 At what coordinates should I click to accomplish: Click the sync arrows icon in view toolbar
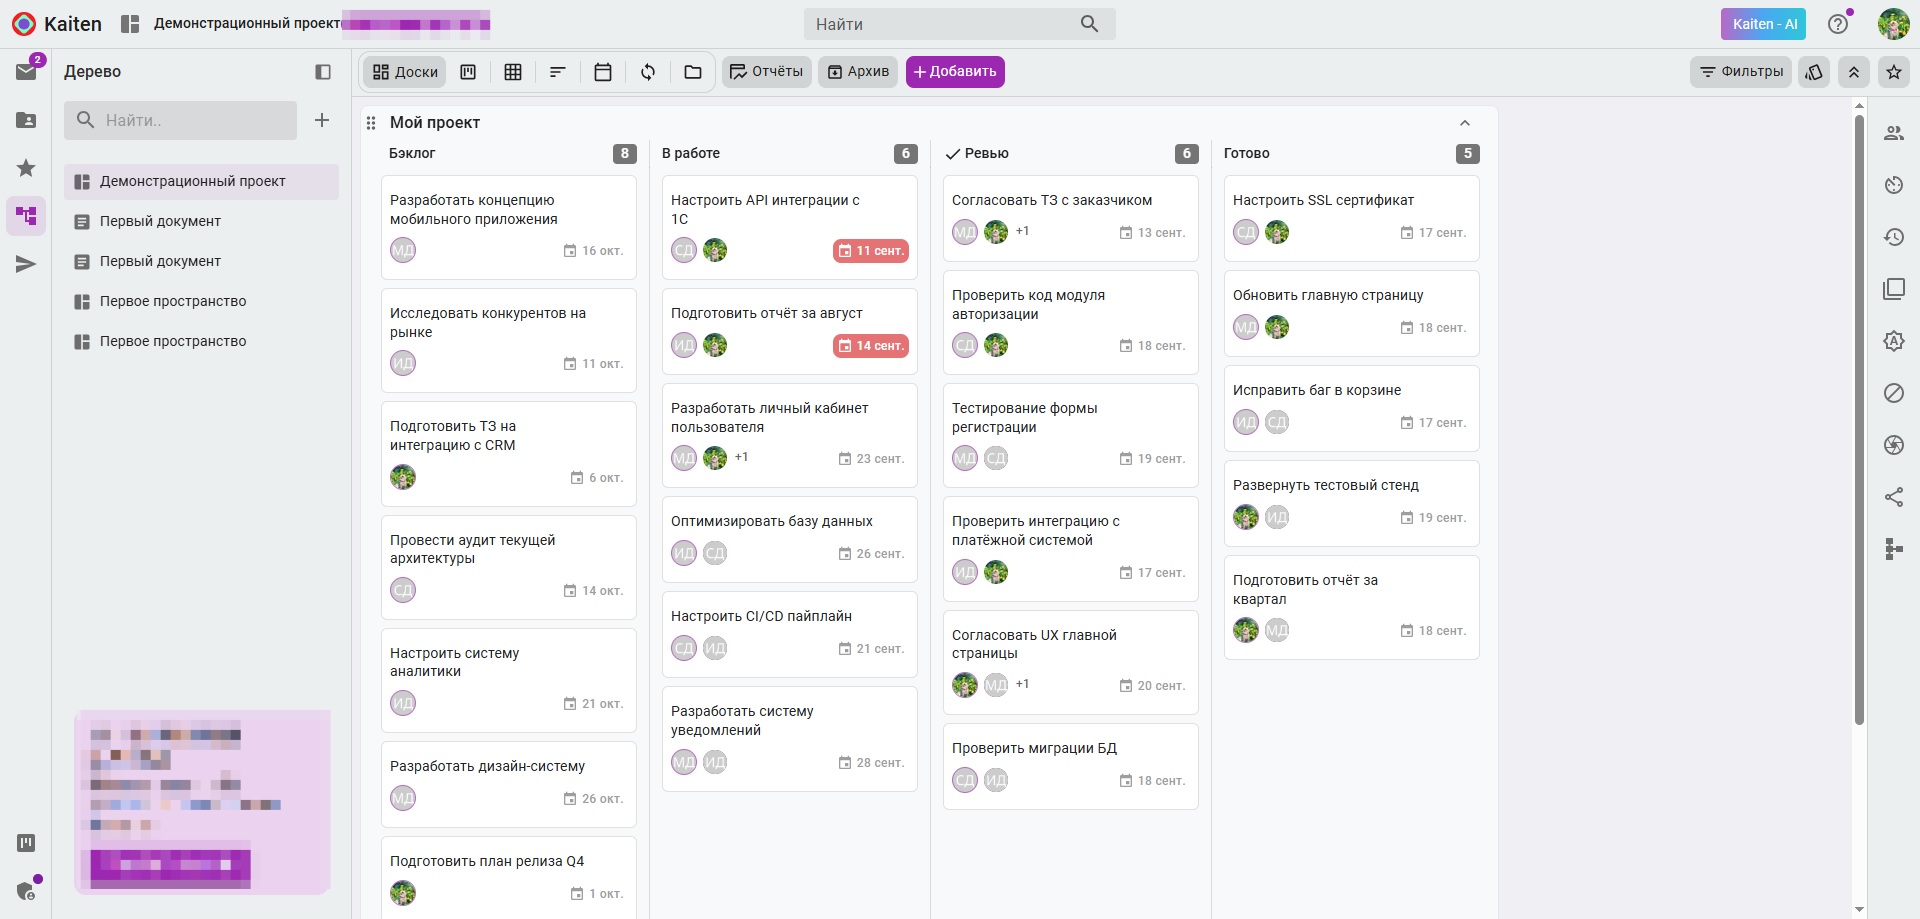(648, 72)
